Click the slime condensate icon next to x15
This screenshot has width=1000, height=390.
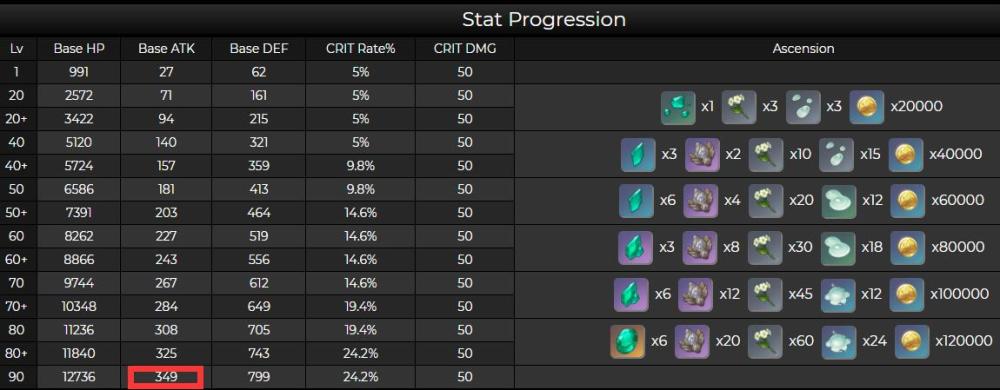pos(836,155)
